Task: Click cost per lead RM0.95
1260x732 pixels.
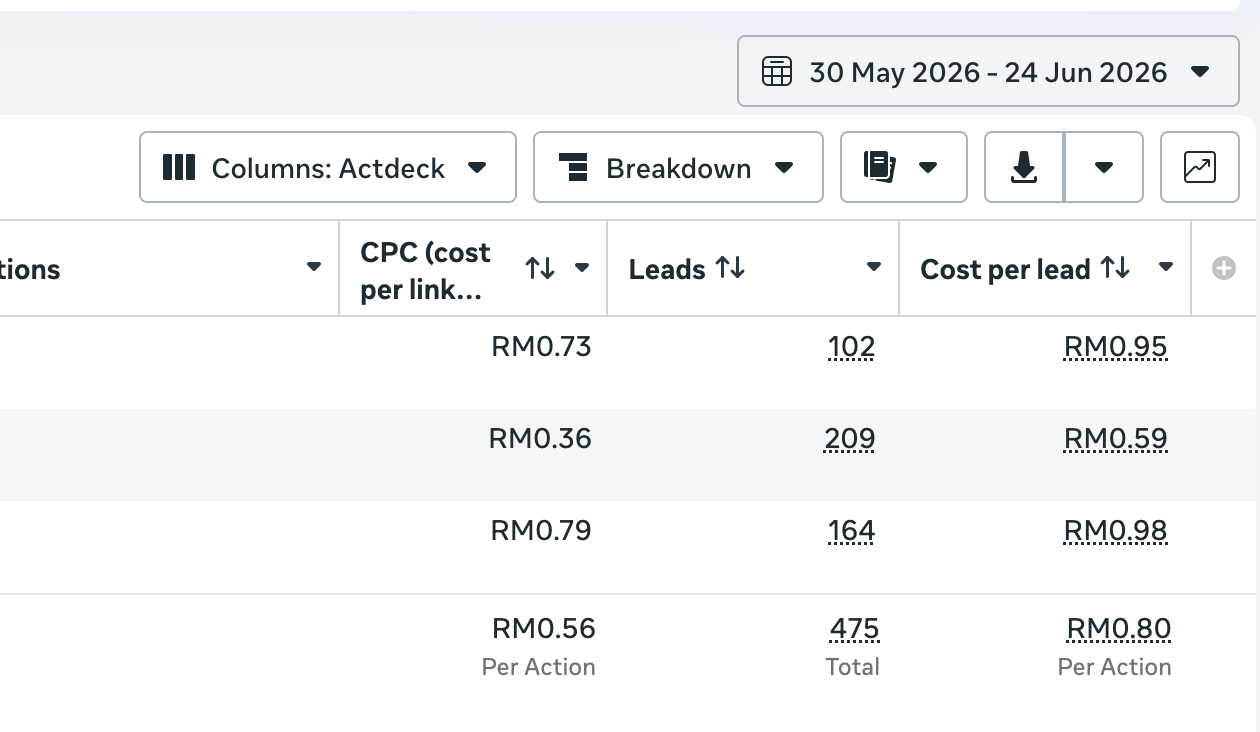Action: coord(1115,347)
